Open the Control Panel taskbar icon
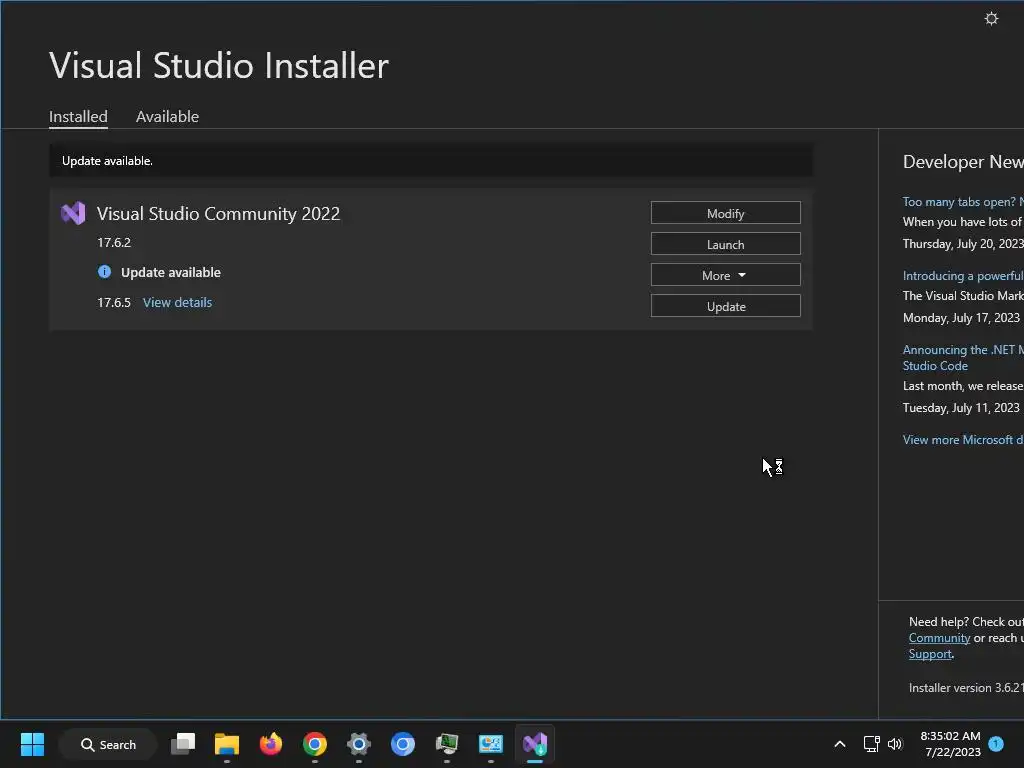This screenshot has height=768, width=1024. point(490,744)
